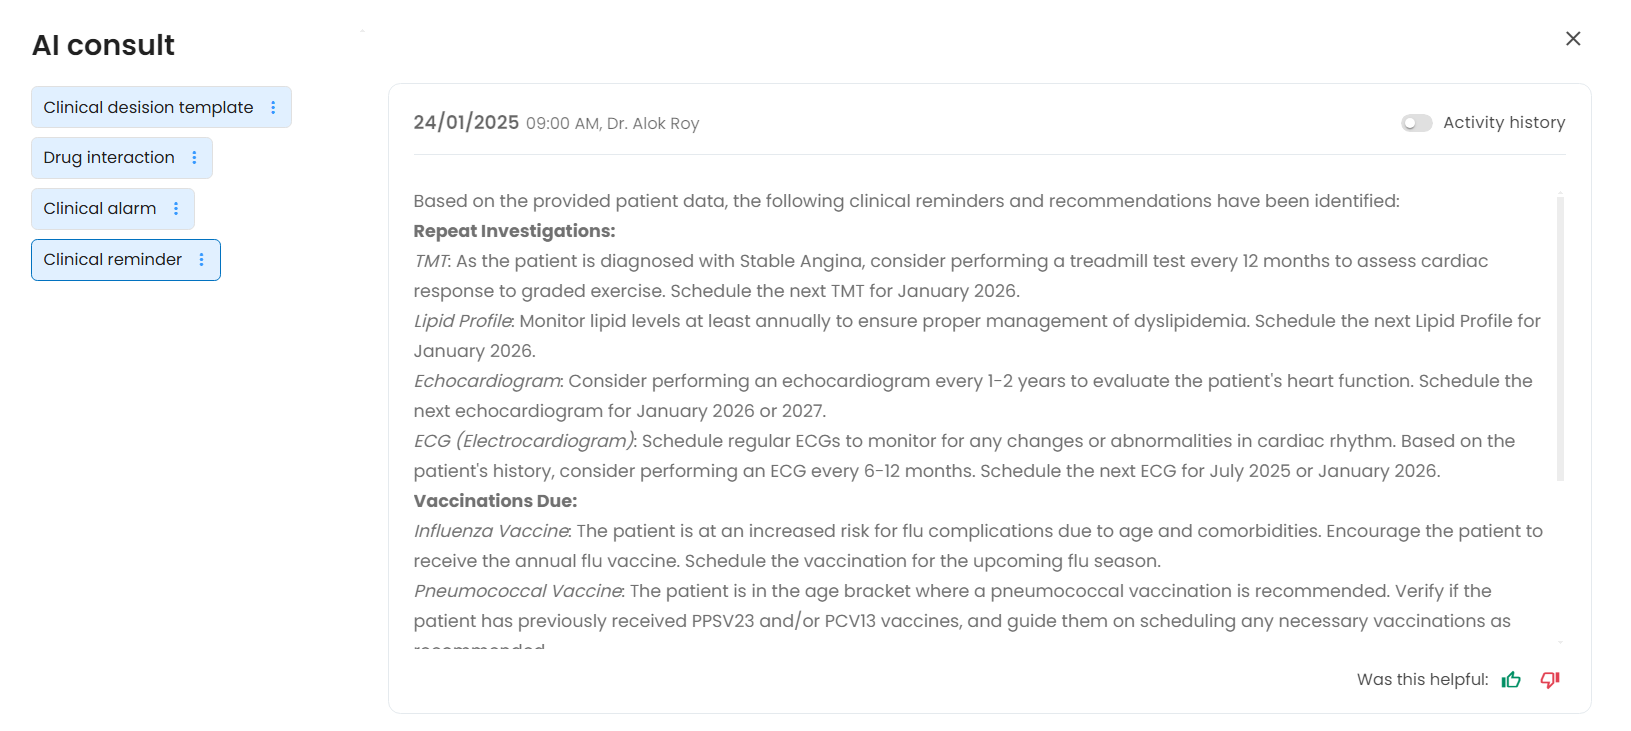Viewport: 1631px width, 731px height.
Task: Switch to the Drug interaction tab
Action: pyautogui.click(x=109, y=158)
